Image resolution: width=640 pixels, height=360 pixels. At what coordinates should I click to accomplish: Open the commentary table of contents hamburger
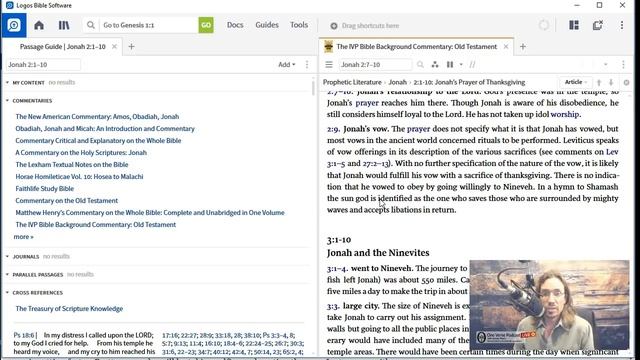[329, 64]
